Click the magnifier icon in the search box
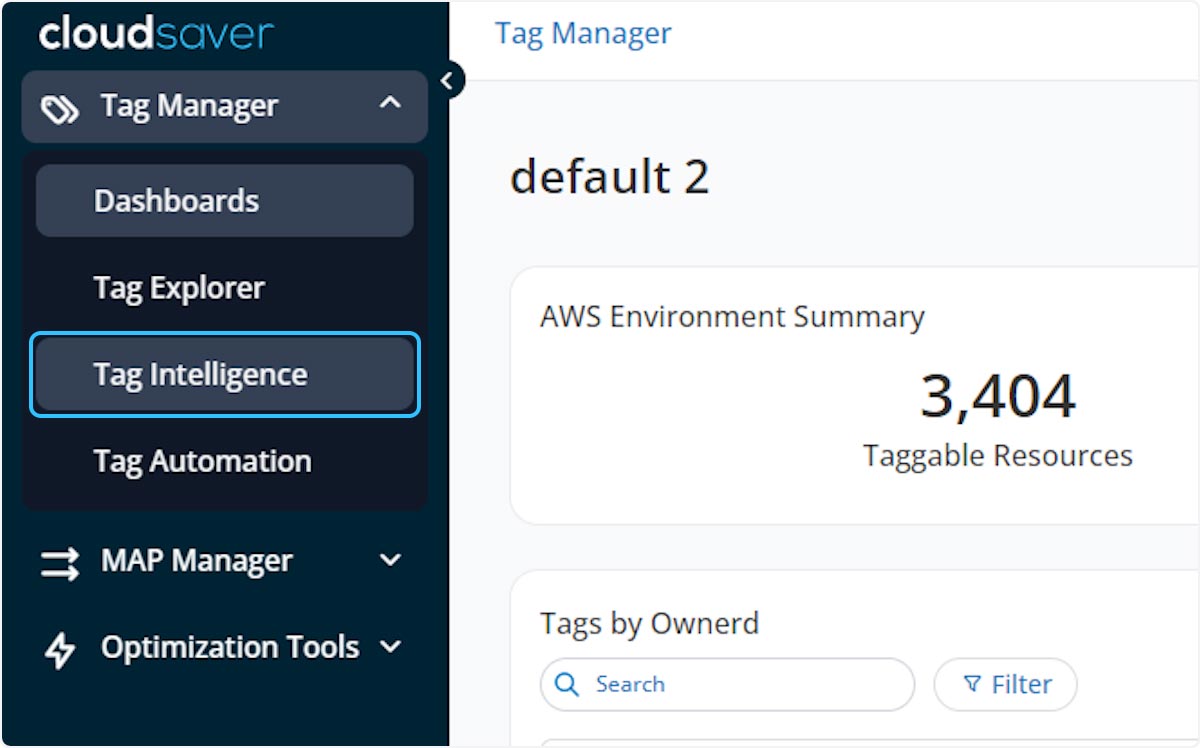 coord(567,685)
